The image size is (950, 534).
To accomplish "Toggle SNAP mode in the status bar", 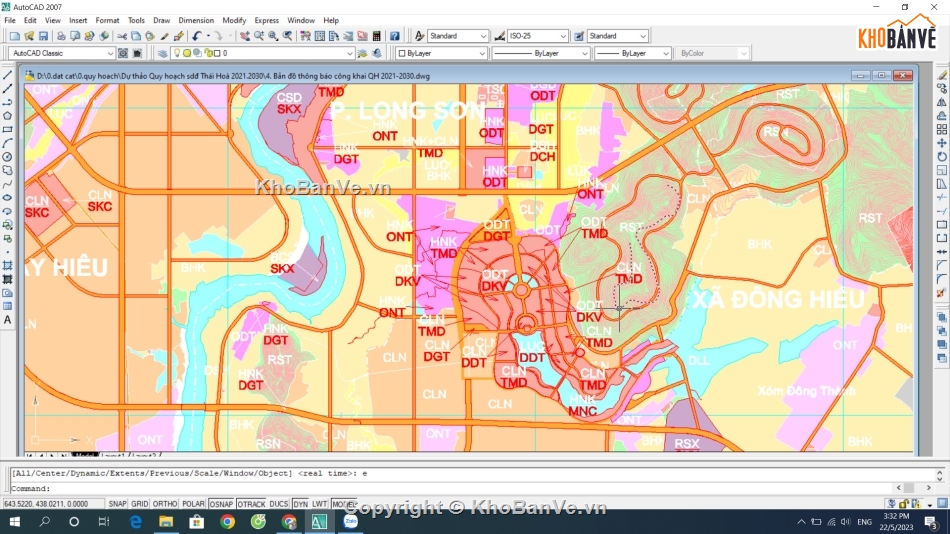I will (x=118, y=504).
